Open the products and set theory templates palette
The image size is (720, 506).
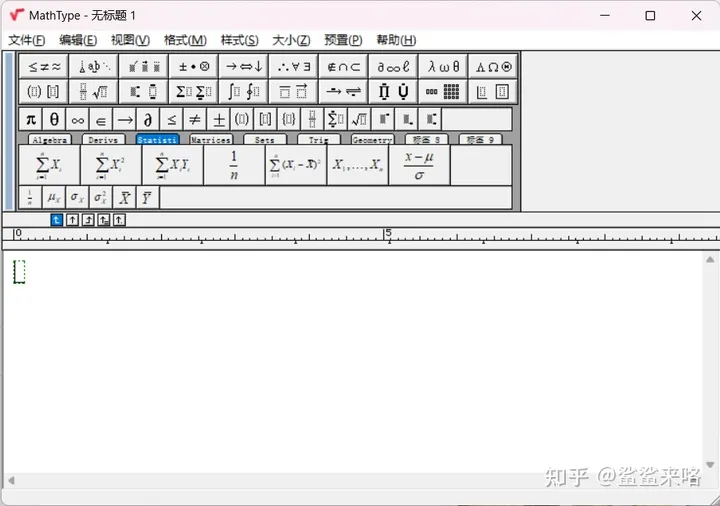coord(394,91)
